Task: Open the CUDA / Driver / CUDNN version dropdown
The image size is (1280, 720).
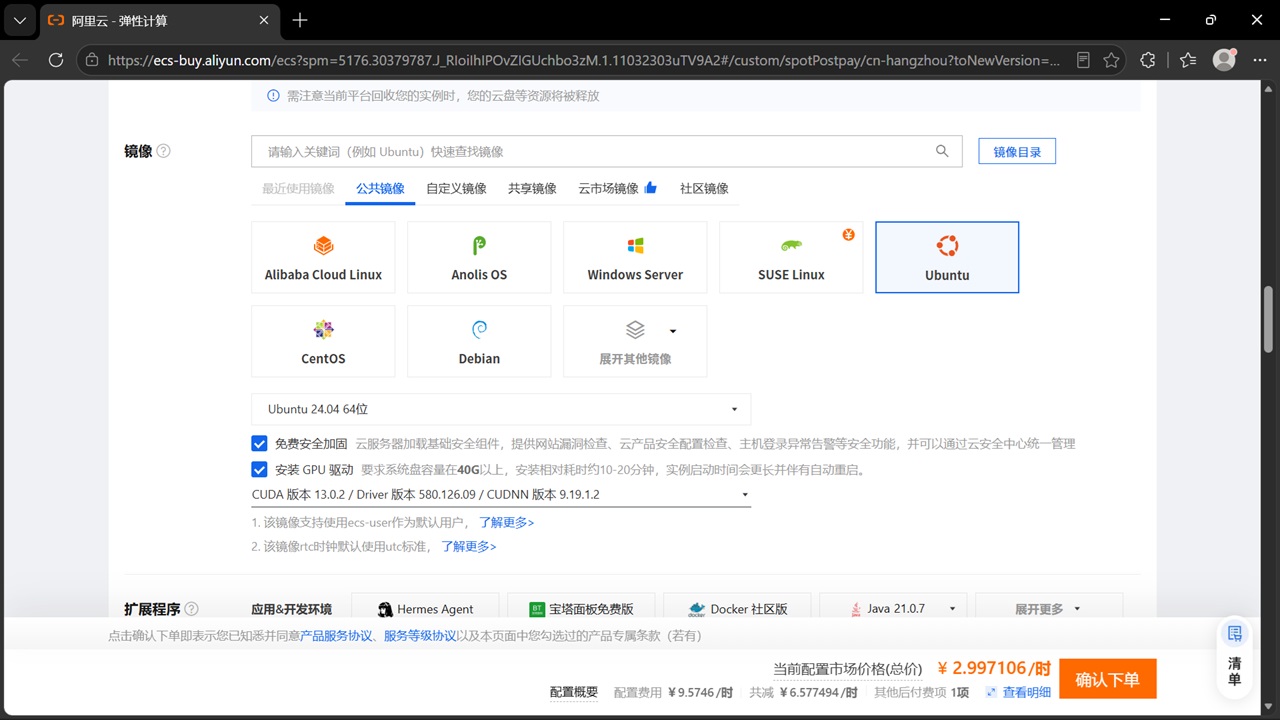Action: (501, 495)
